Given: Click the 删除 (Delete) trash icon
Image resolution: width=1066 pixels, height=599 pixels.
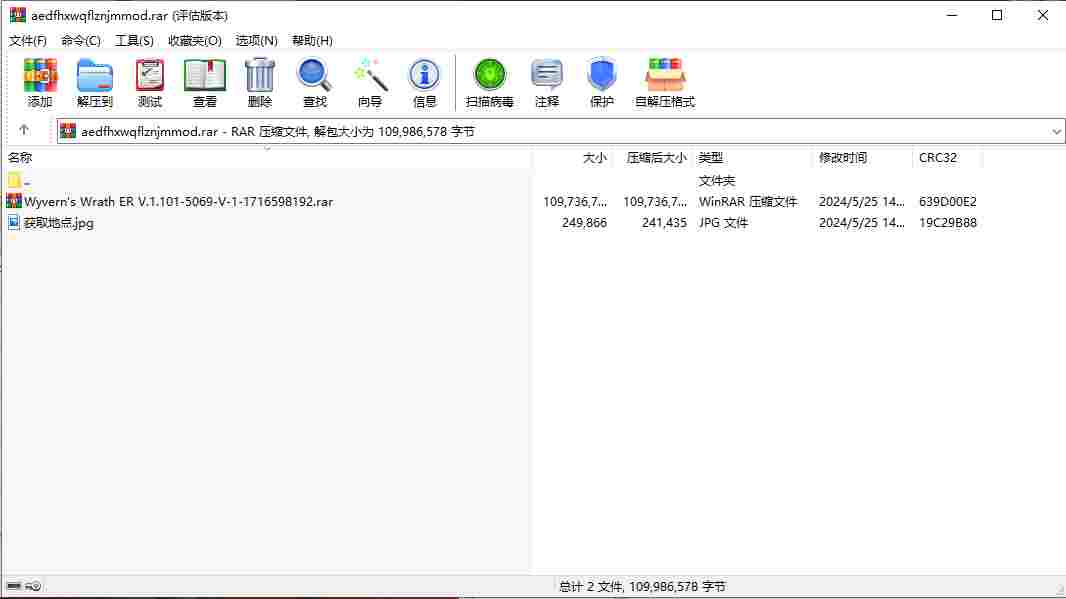Looking at the screenshot, I should [x=260, y=82].
